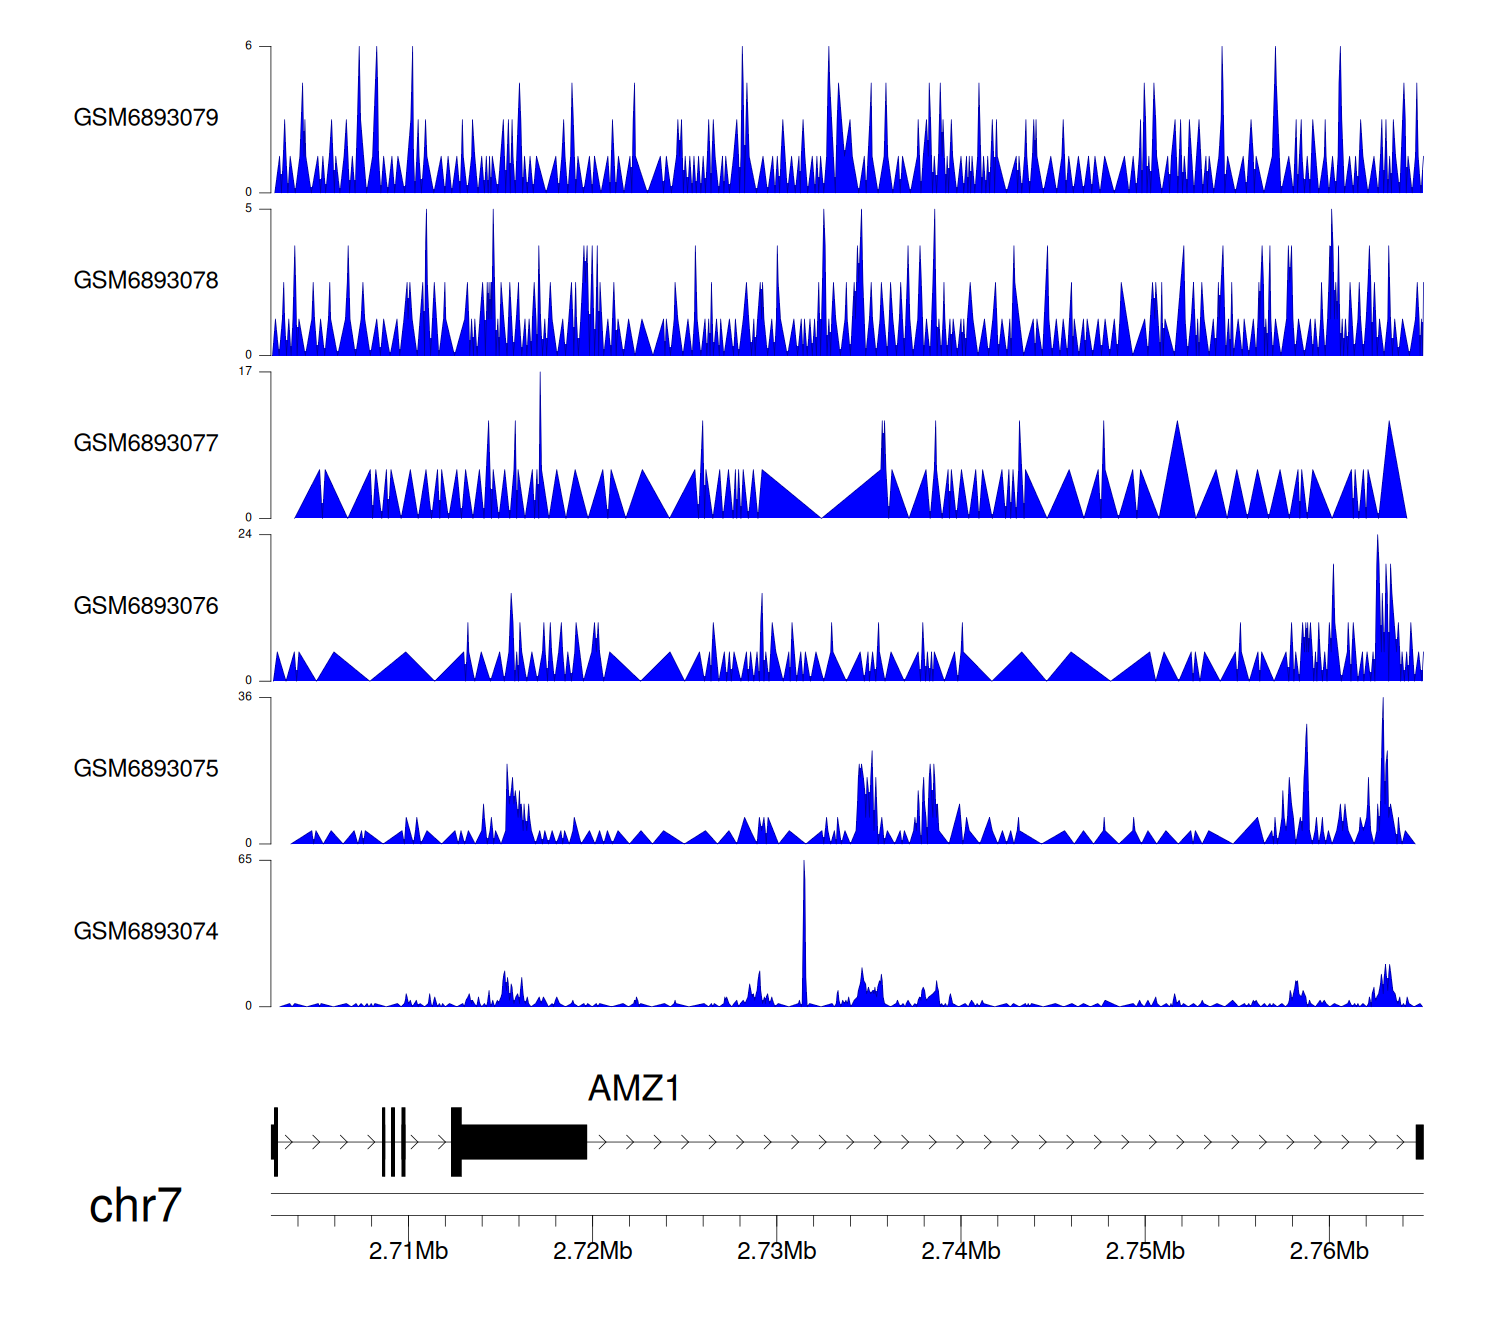Click the AMZ1 gene name label
This screenshot has height=1320, width=1500.
pos(634,1088)
